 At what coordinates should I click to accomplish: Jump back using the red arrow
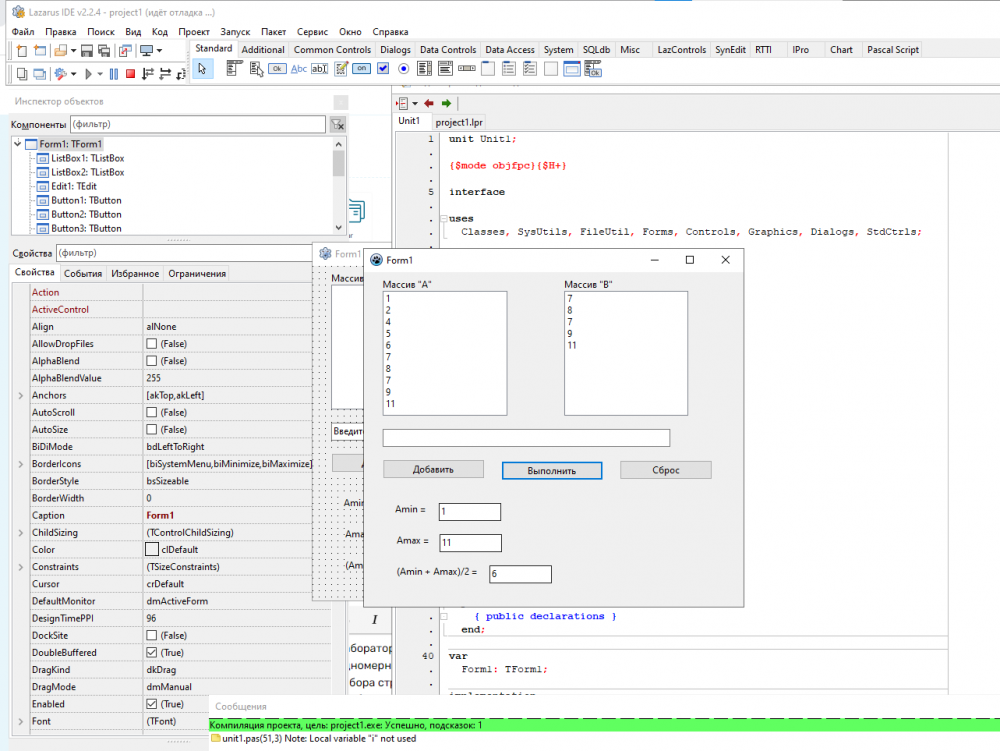click(x=429, y=103)
